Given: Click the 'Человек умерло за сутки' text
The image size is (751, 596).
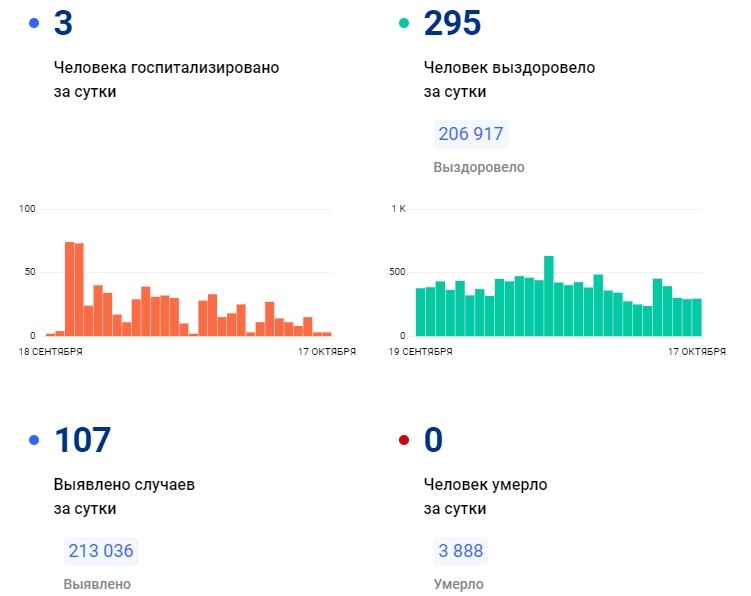Looking at the screenshot, I should [x=485, y=496].
